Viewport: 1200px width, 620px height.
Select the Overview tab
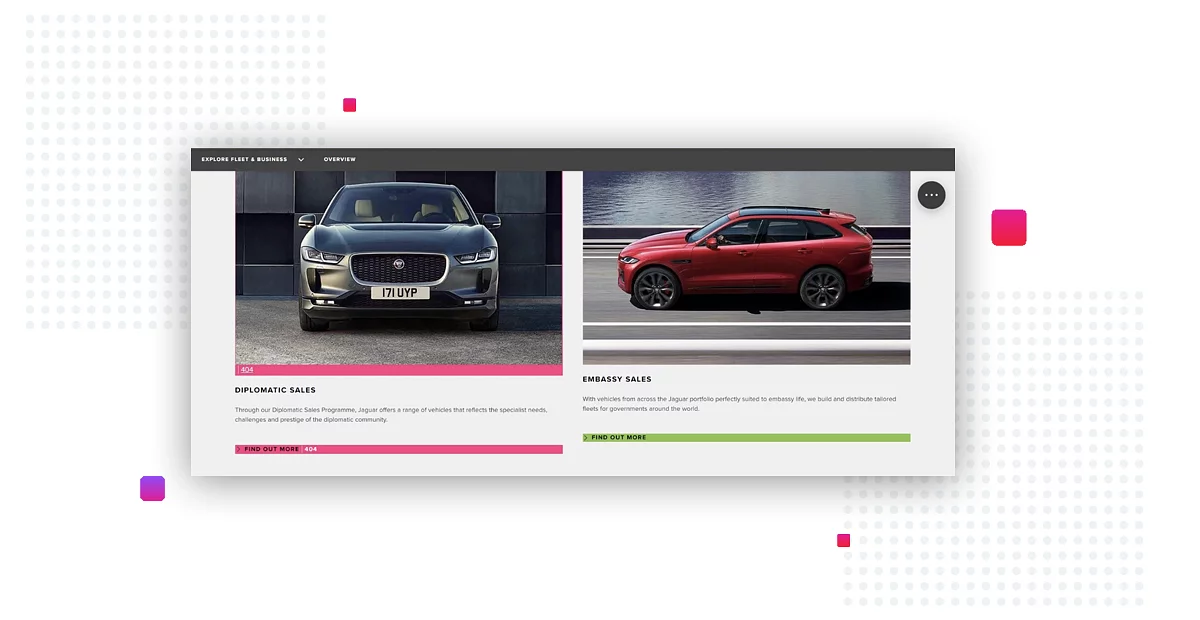[339, 160]
